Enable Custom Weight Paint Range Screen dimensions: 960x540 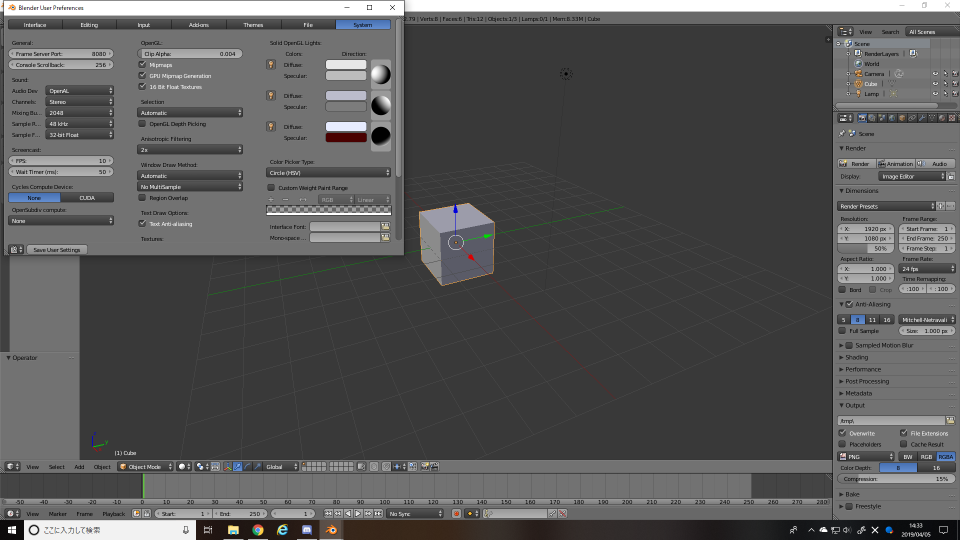271,187
